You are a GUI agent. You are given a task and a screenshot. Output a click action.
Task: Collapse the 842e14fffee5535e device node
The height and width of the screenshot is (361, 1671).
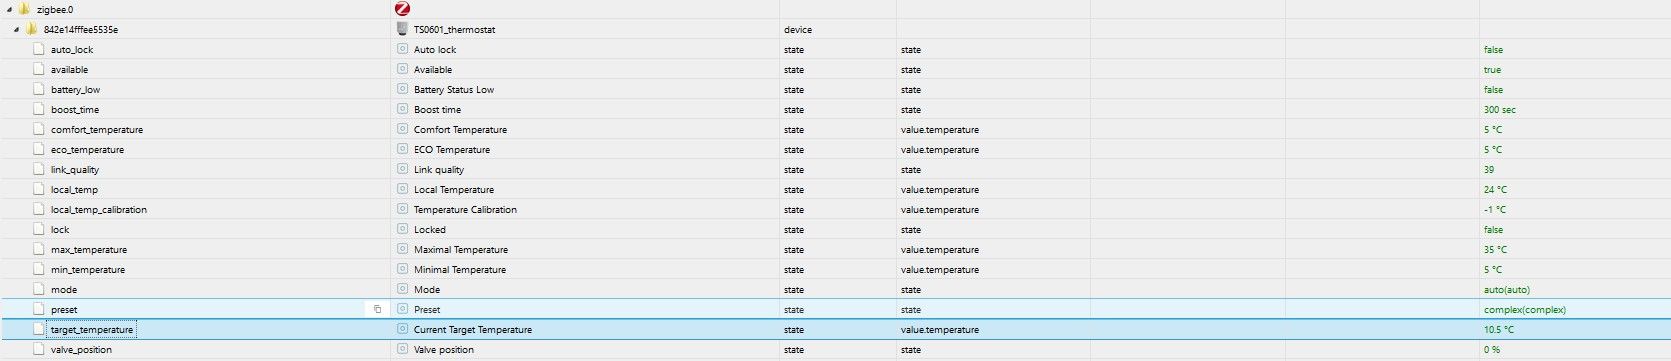17,29
